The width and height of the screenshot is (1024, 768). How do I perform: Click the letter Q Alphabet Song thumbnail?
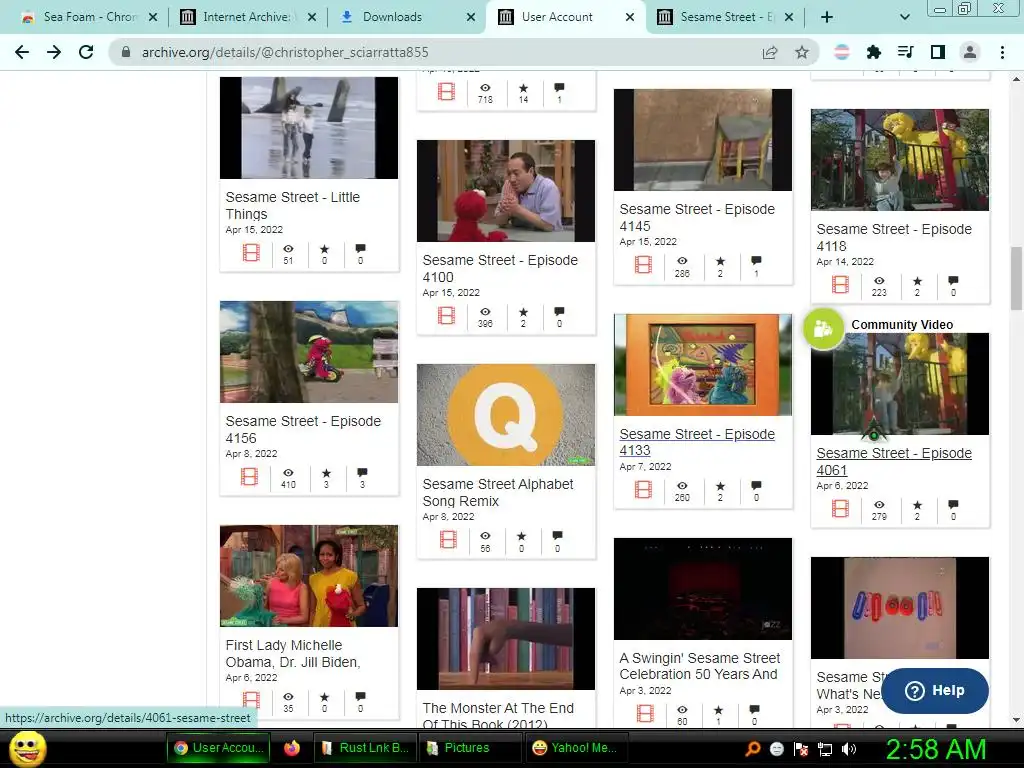(x=506, y=415)
